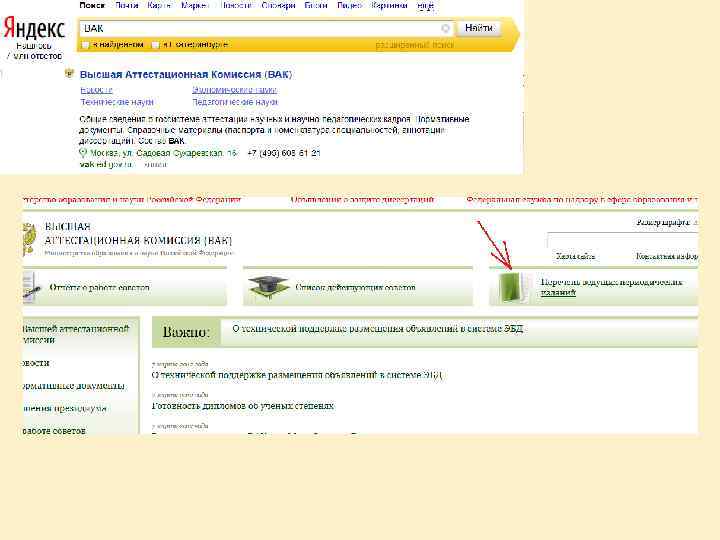
Task: Click the "копия" cached copy link
Action: tap(155, 164)
